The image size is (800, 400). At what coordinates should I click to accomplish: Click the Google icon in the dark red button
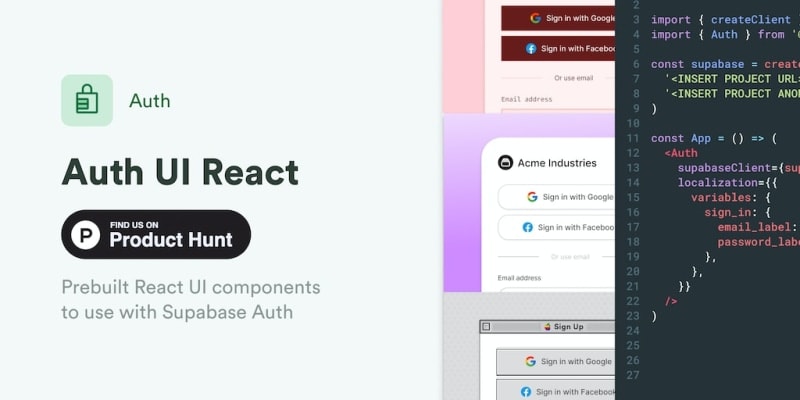point(536,18)
